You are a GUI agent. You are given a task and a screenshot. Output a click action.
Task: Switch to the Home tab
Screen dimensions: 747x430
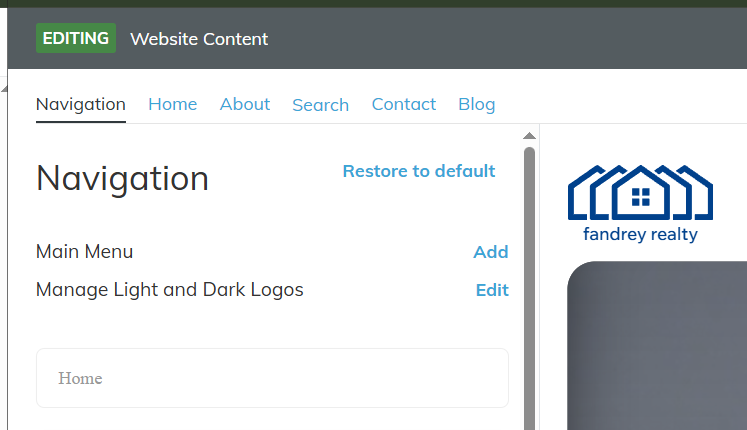(172, 104)
